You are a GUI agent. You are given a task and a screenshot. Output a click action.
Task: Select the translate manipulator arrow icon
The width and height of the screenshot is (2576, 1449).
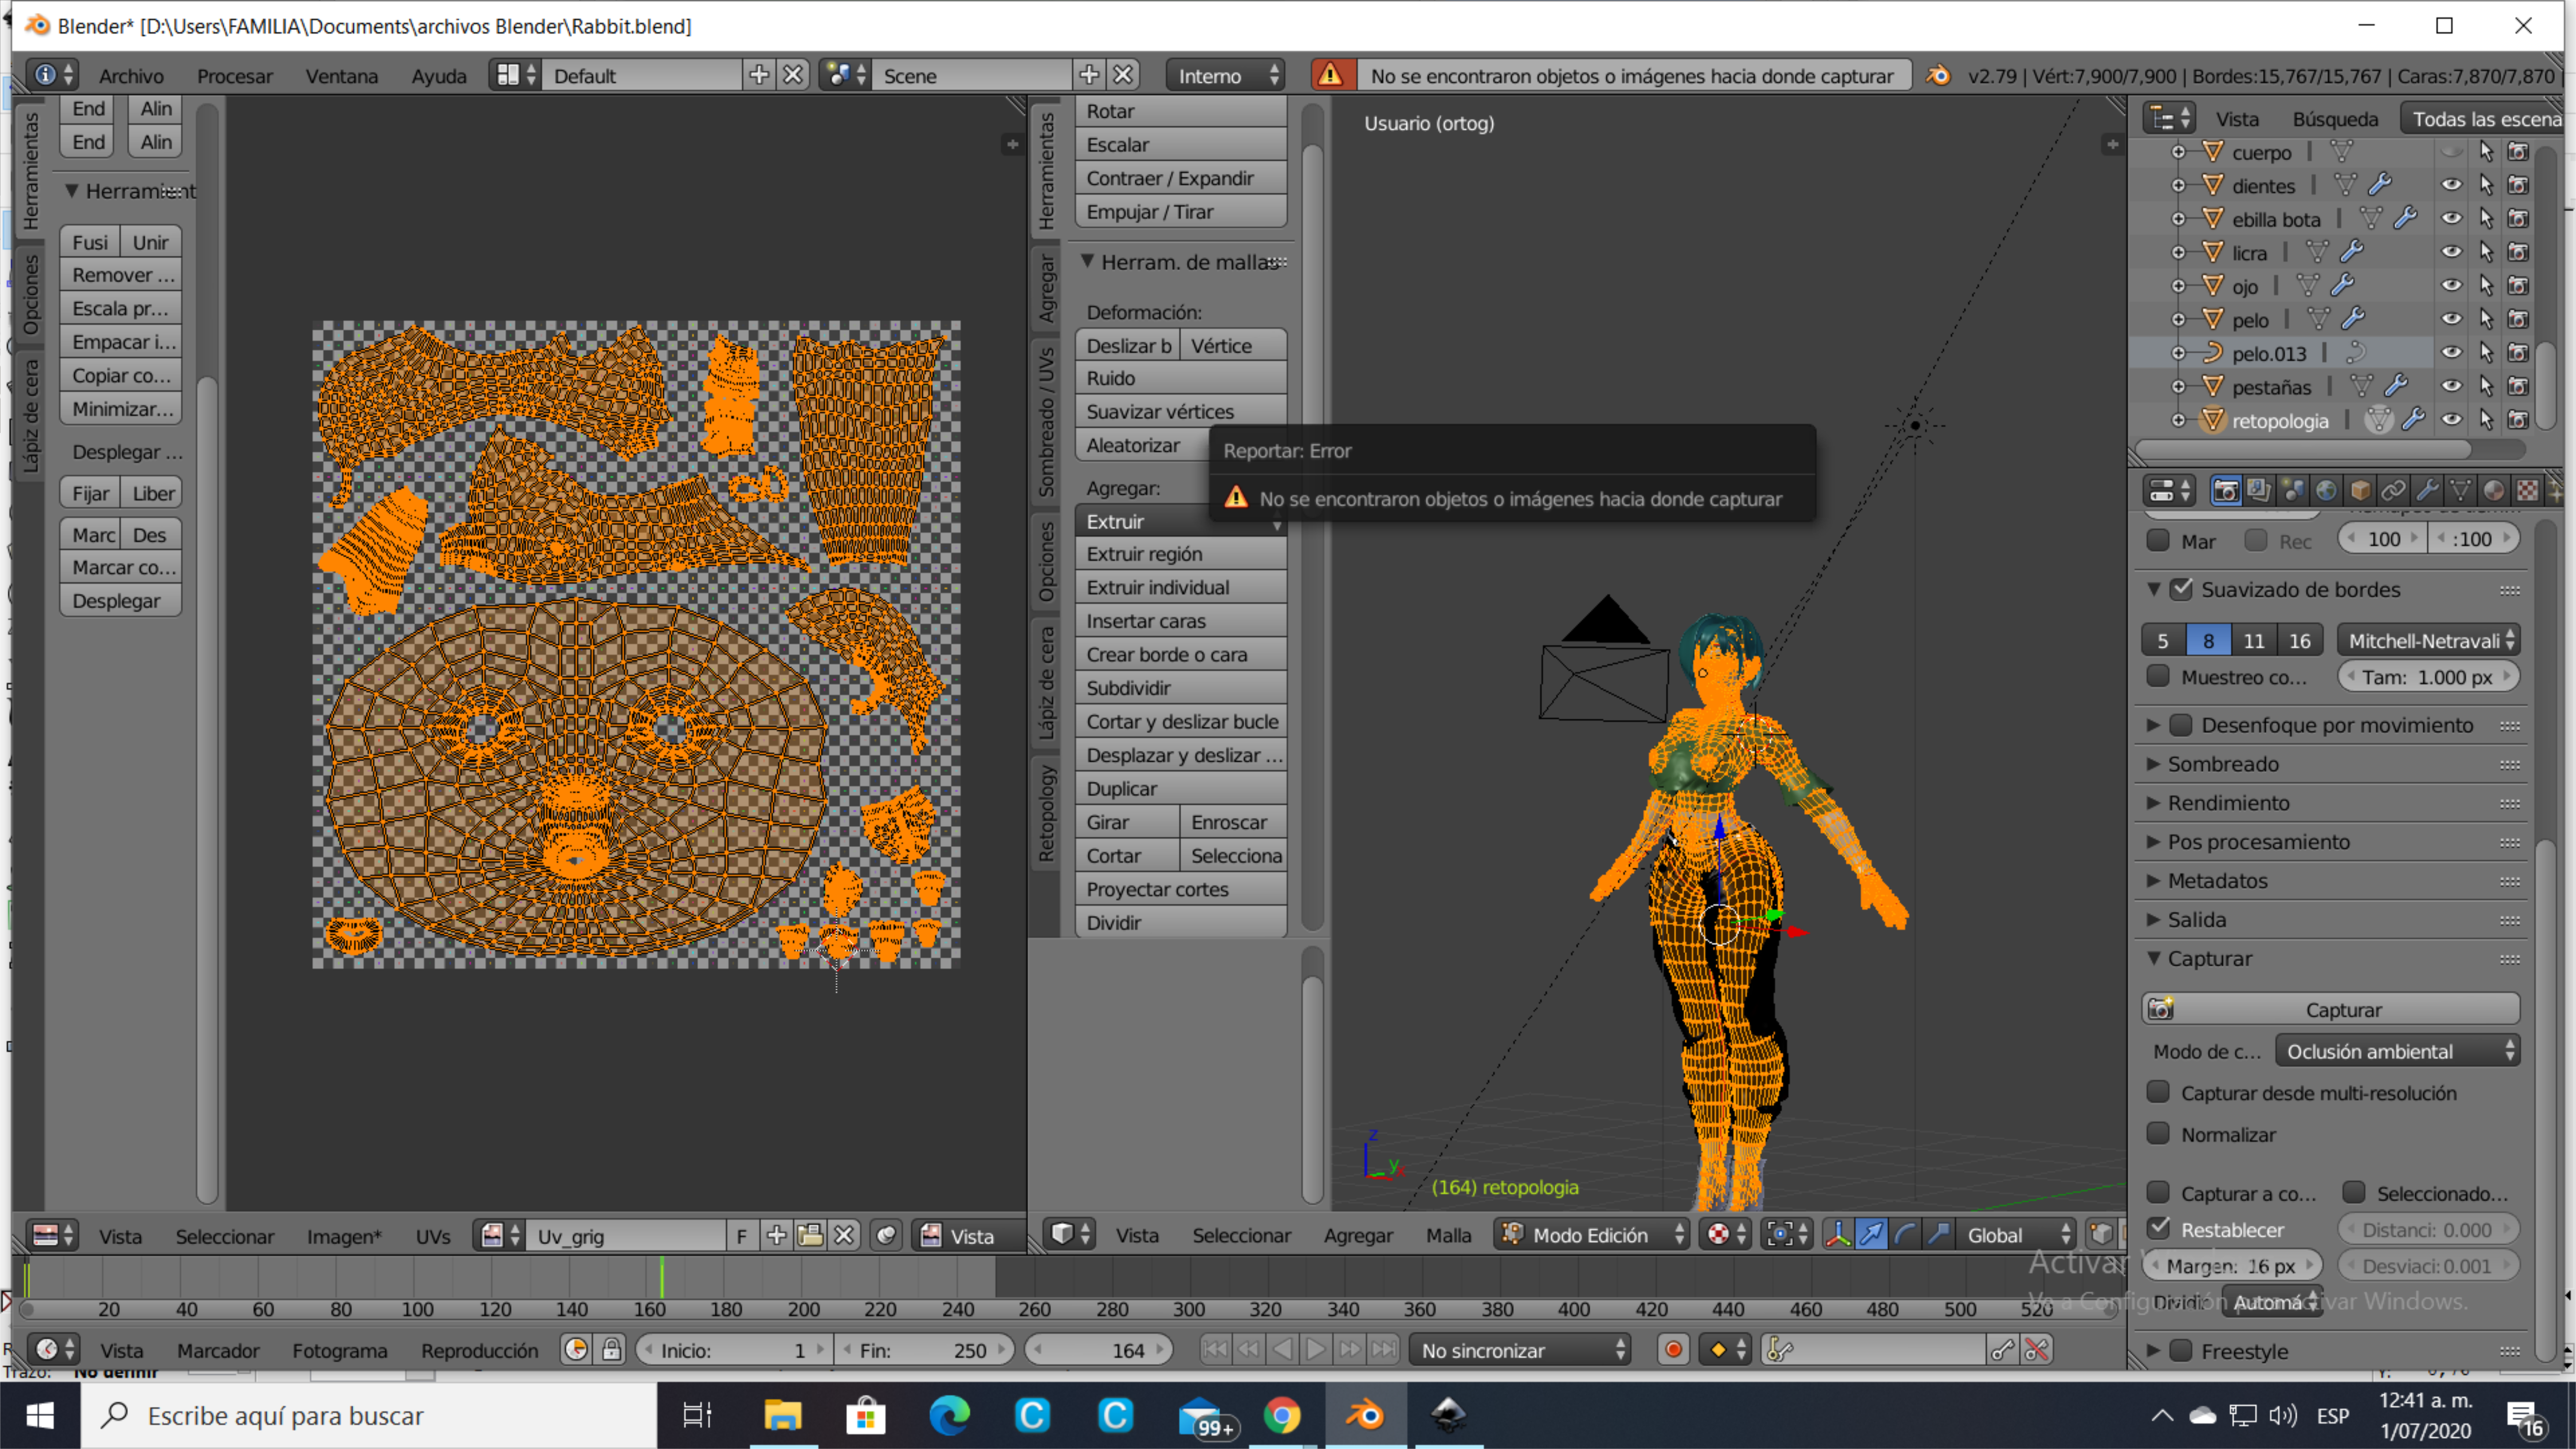(1871, 1235)
